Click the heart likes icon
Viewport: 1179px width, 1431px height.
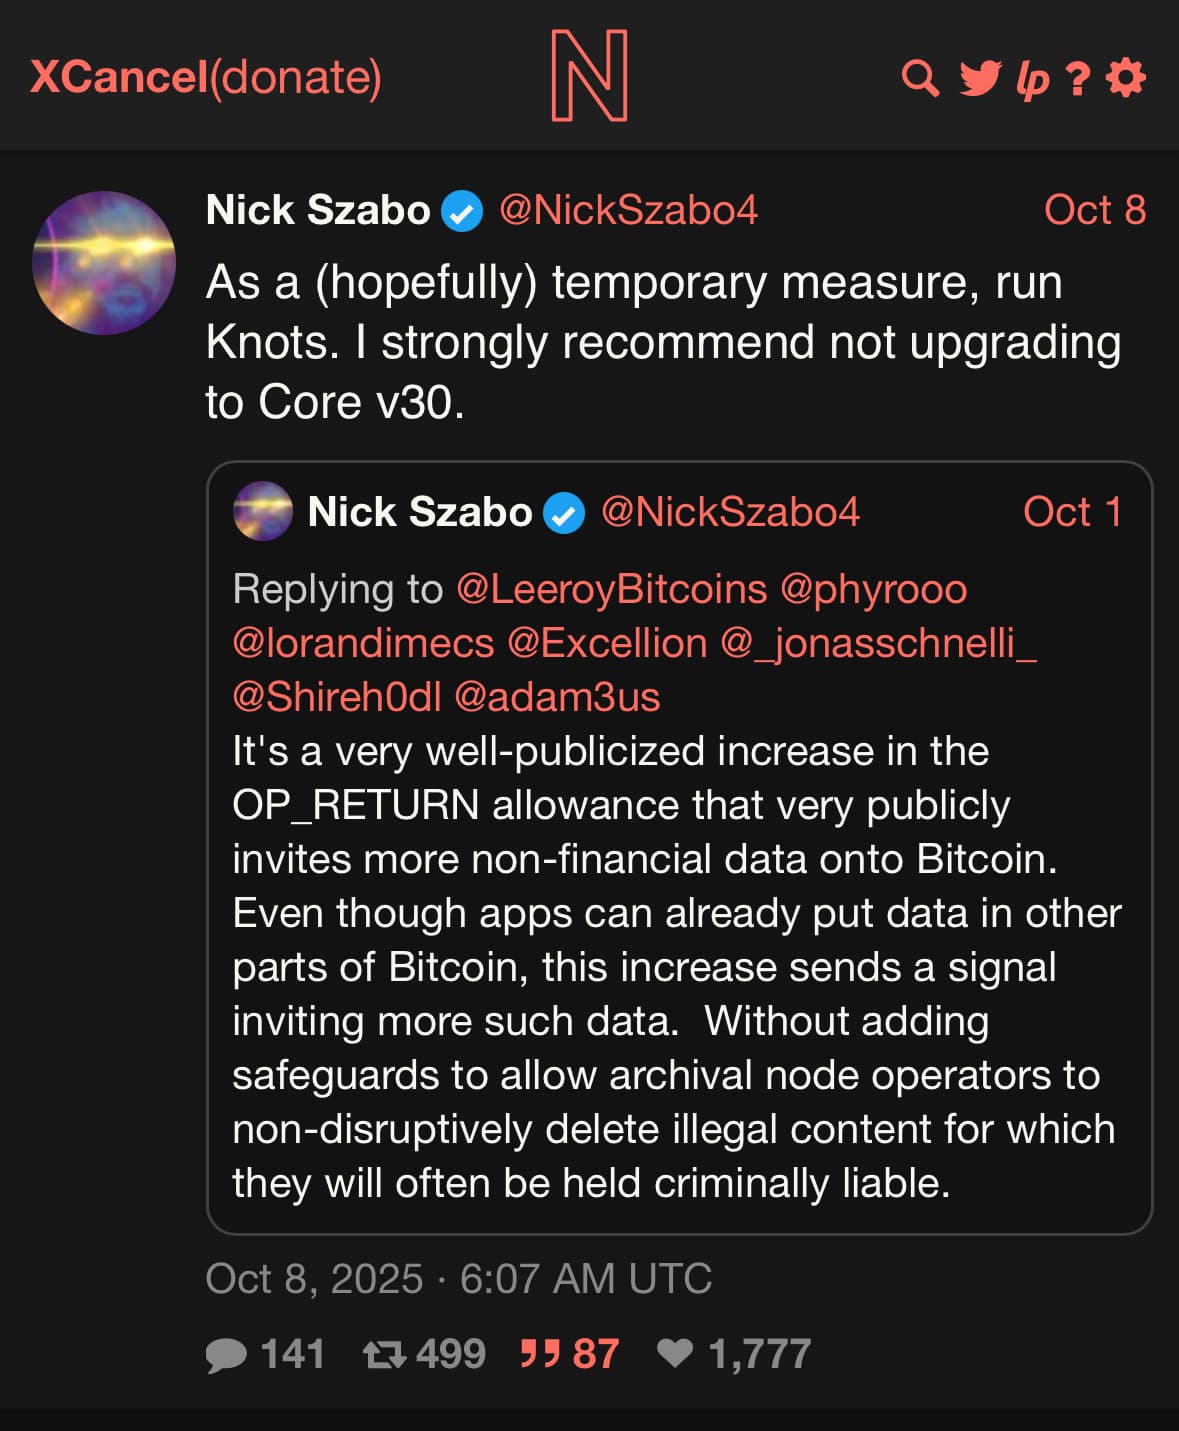(x=675, y=1353)
